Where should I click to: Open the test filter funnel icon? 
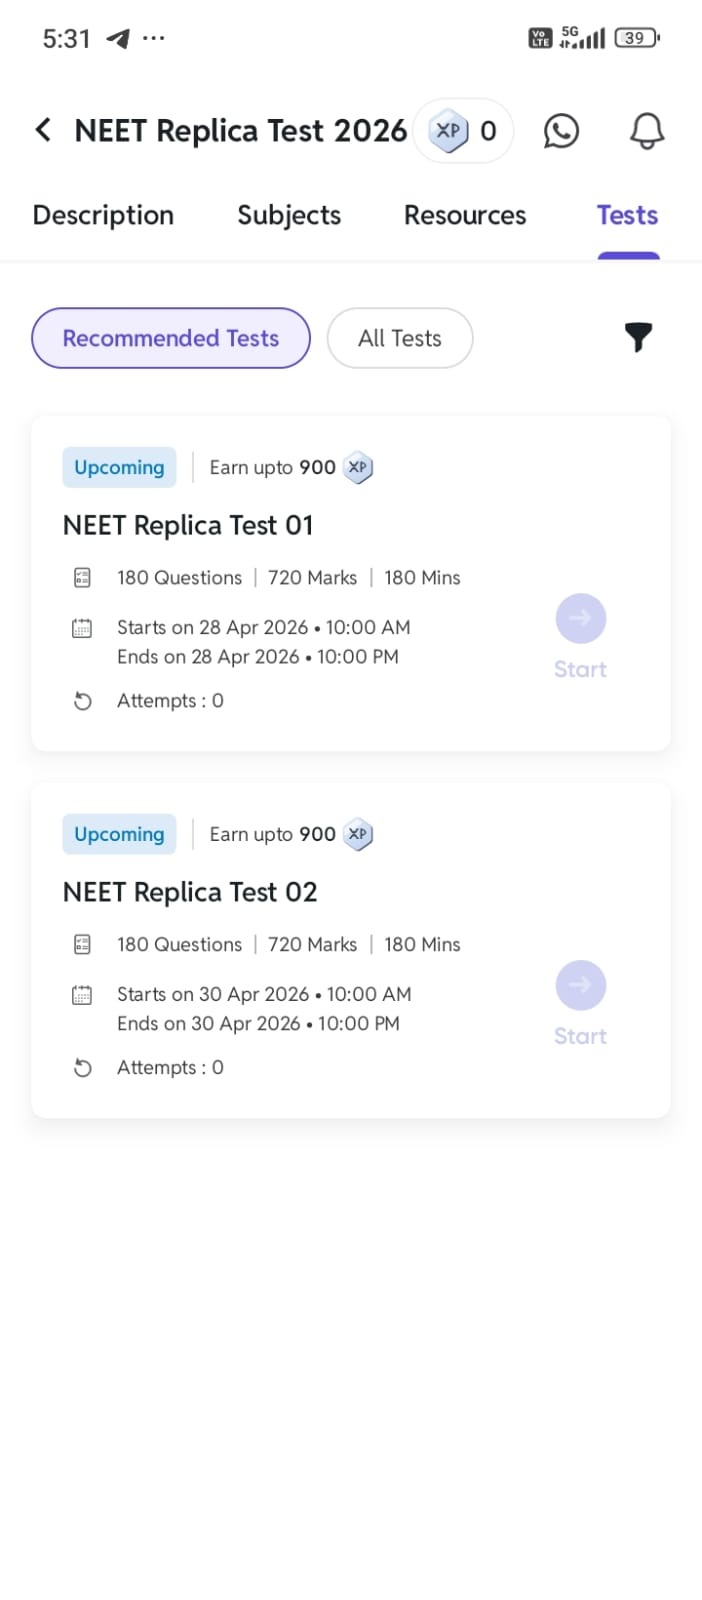pos(638,337)
